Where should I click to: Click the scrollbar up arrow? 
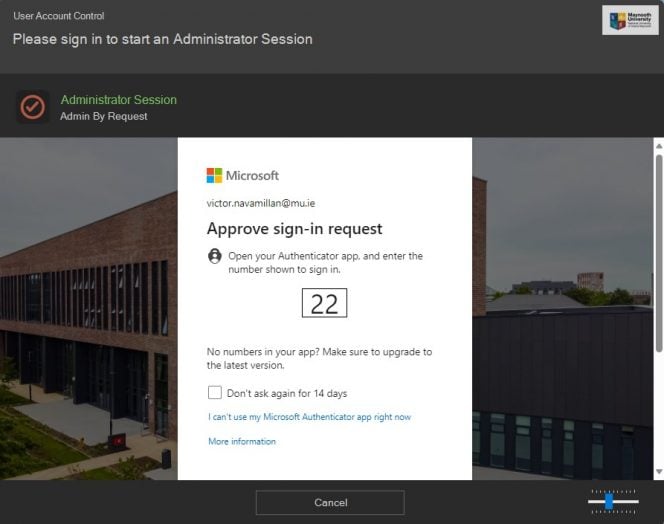coord(659,146)
